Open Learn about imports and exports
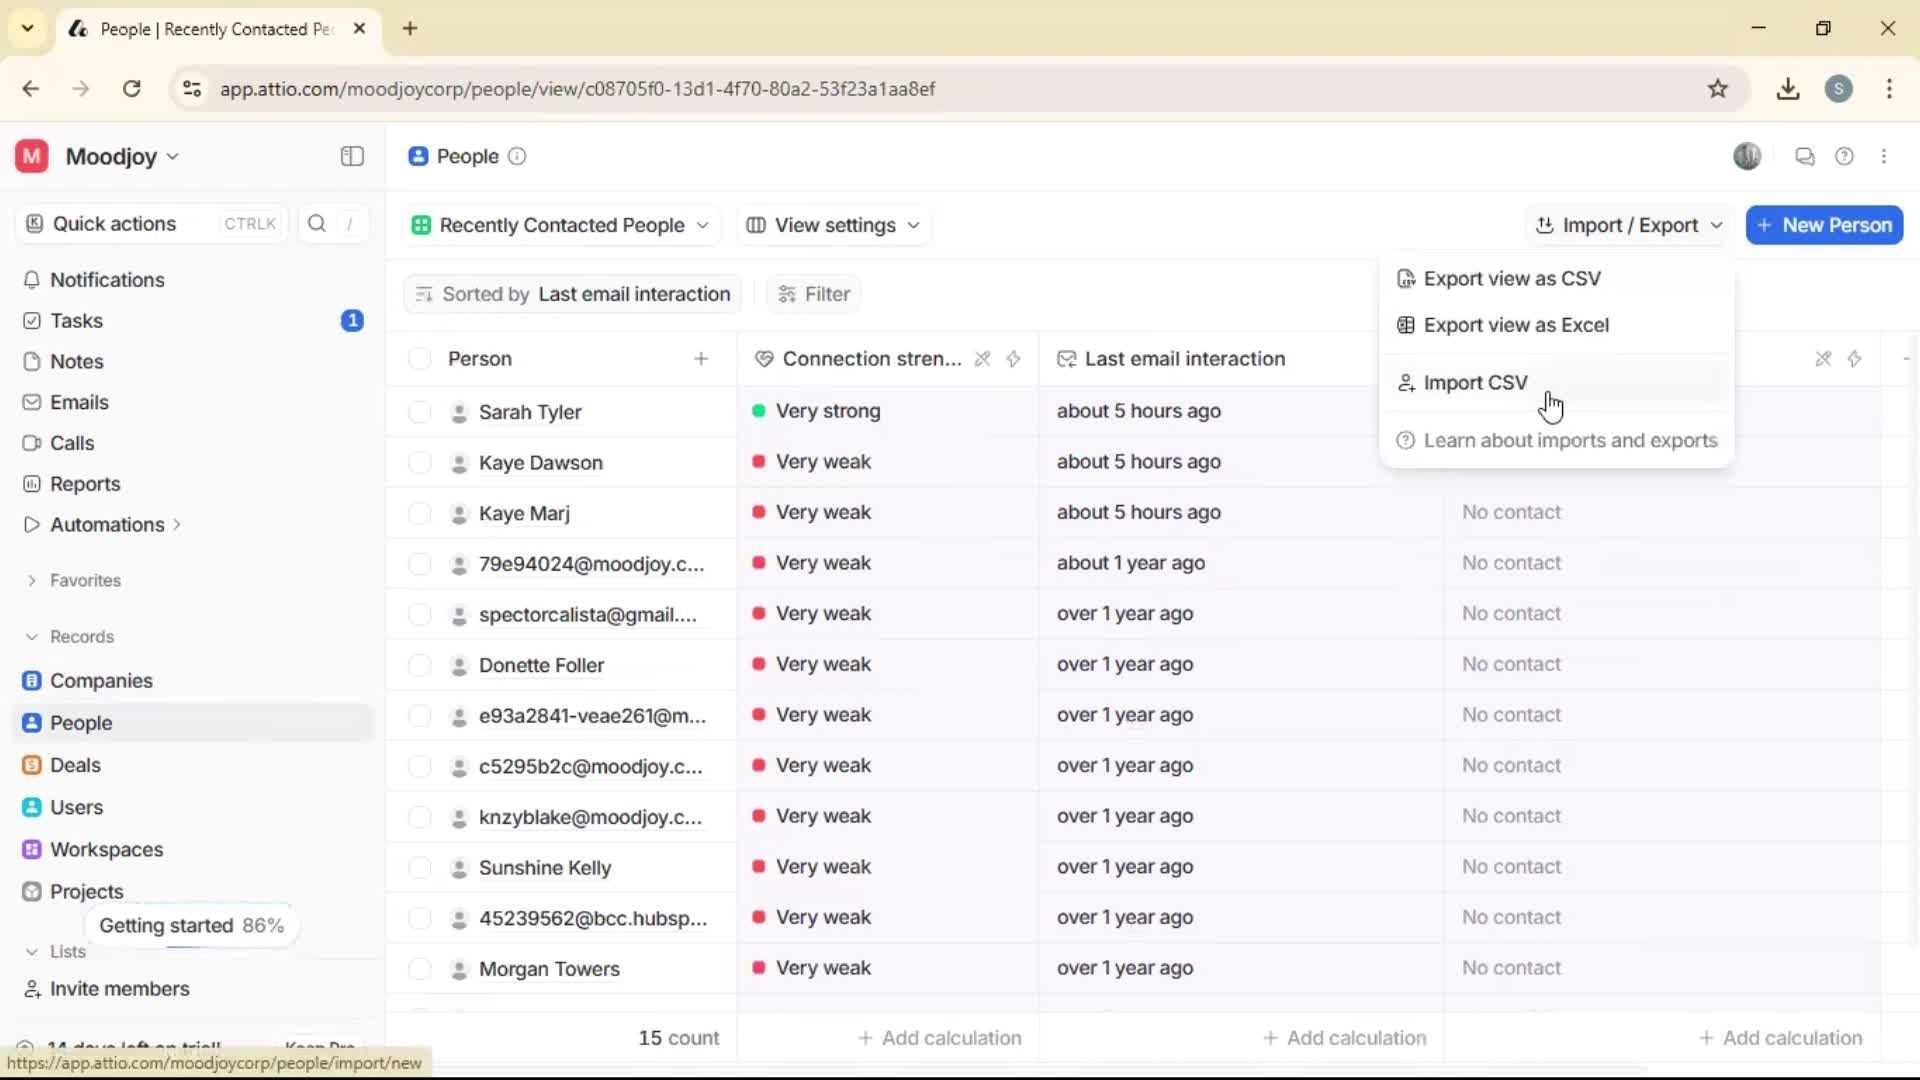 1555,441
